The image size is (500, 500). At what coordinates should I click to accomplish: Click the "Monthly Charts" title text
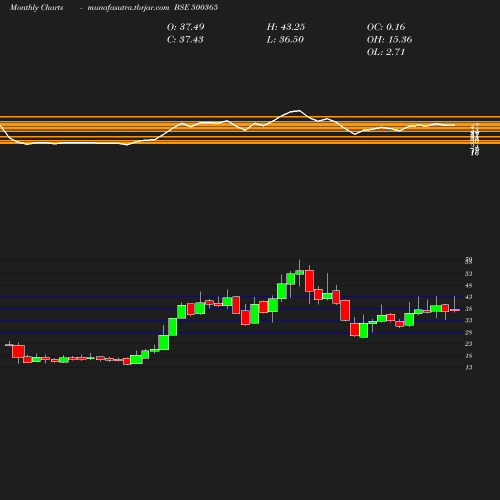pos(37,7)
